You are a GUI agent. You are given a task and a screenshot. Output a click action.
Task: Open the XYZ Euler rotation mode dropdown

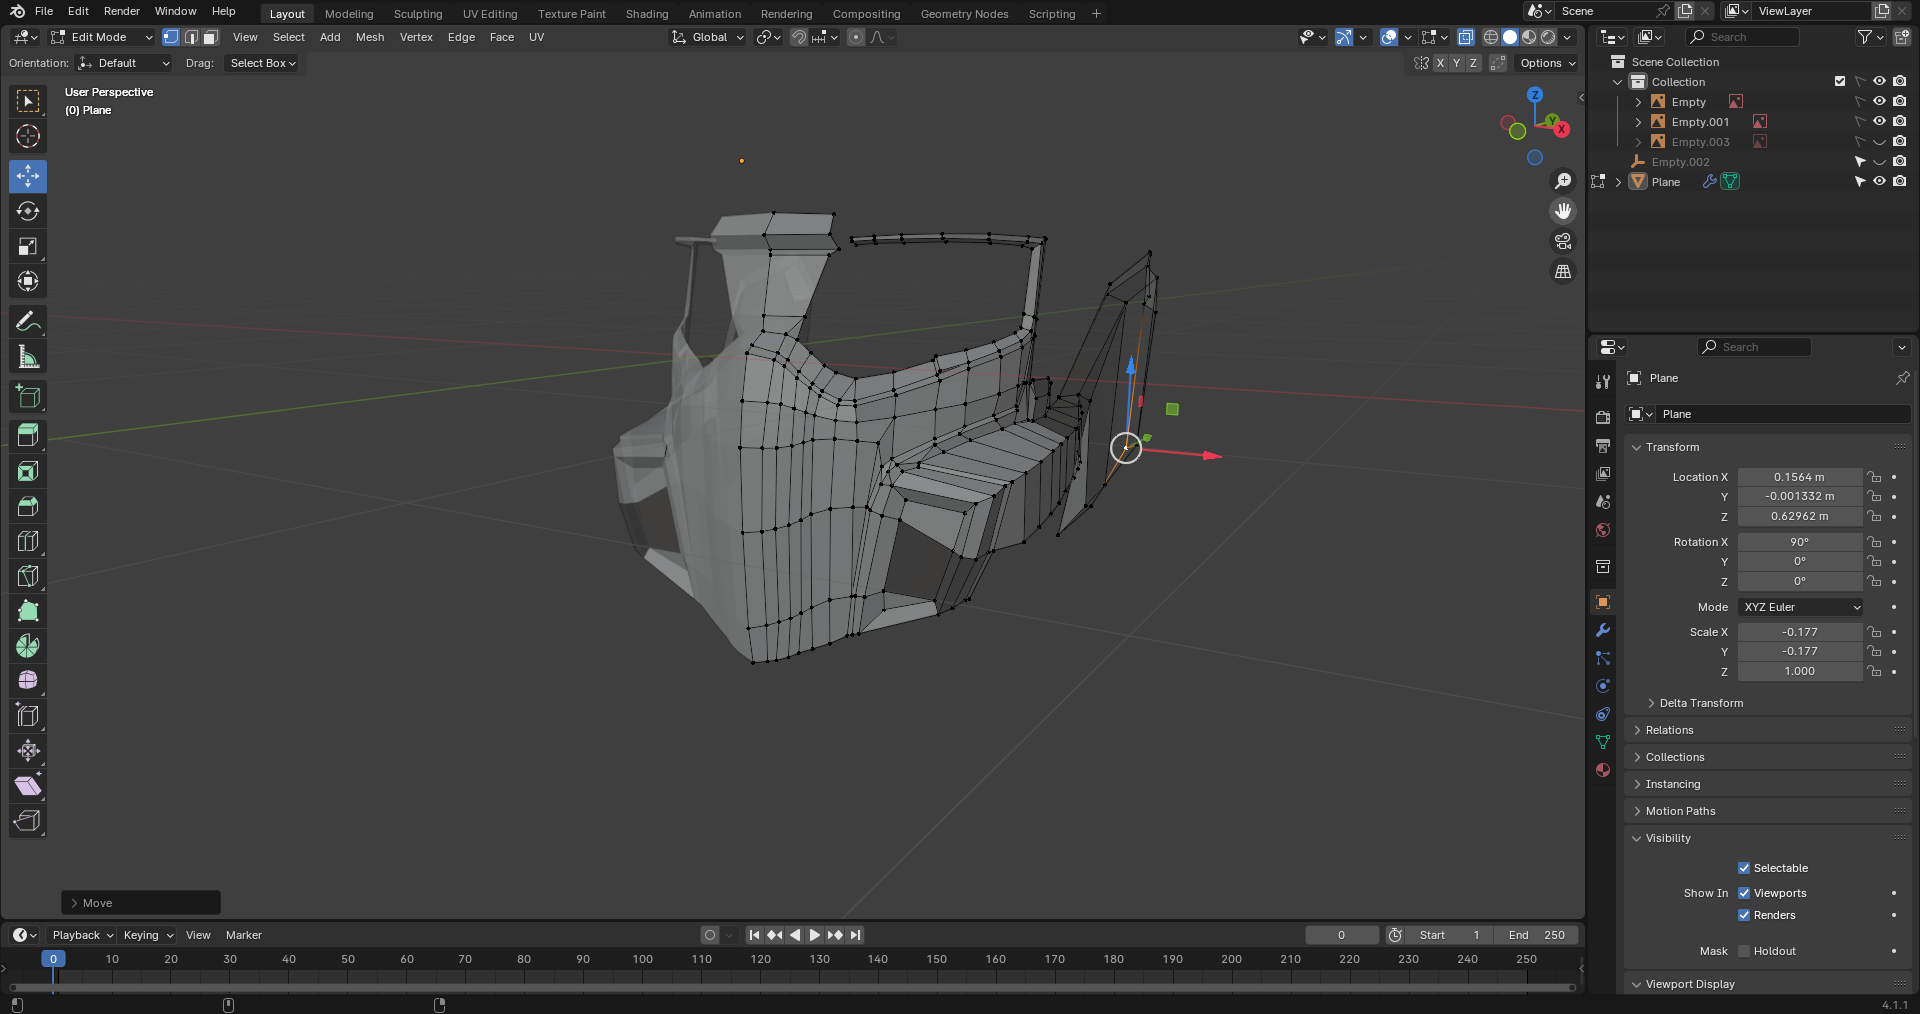tap(1801, 607)
